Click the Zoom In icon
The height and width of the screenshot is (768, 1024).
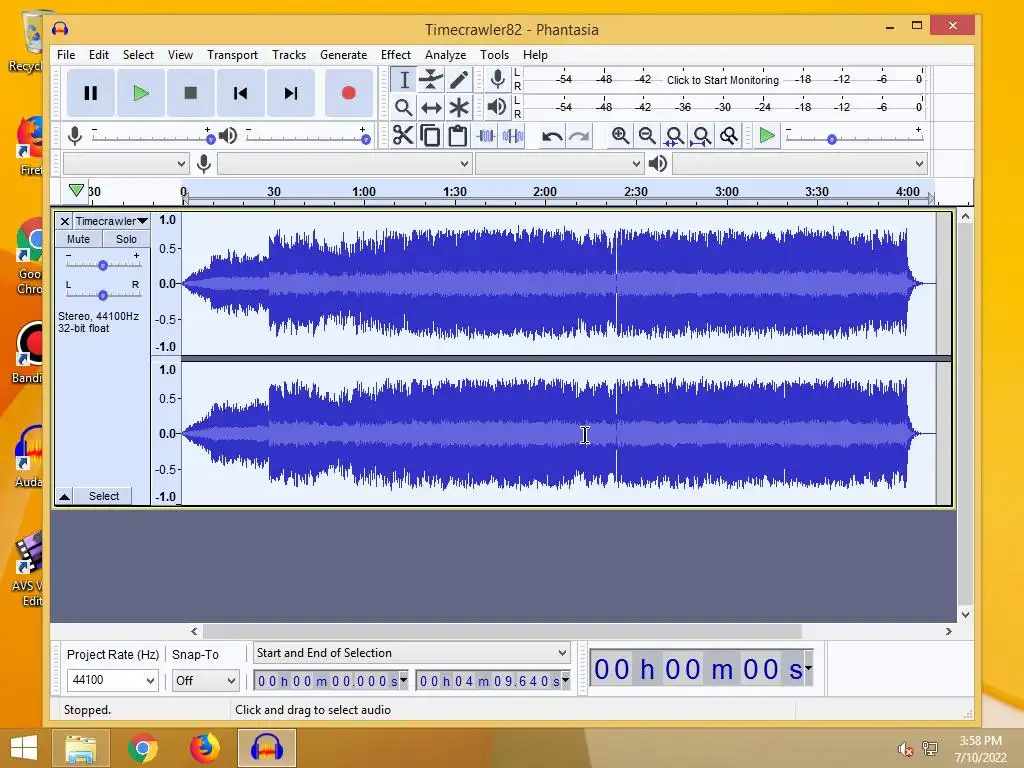click(620, 136)
